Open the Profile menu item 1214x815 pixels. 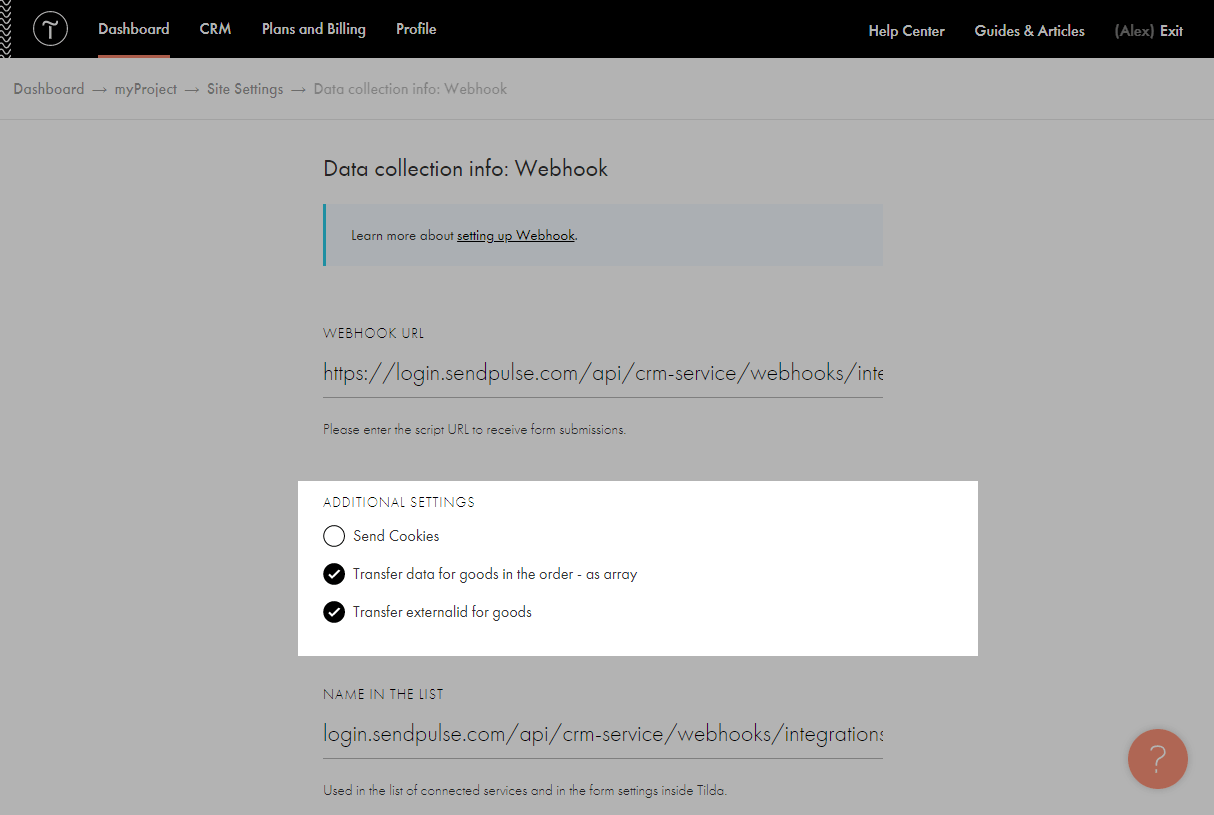coord(416,29)
